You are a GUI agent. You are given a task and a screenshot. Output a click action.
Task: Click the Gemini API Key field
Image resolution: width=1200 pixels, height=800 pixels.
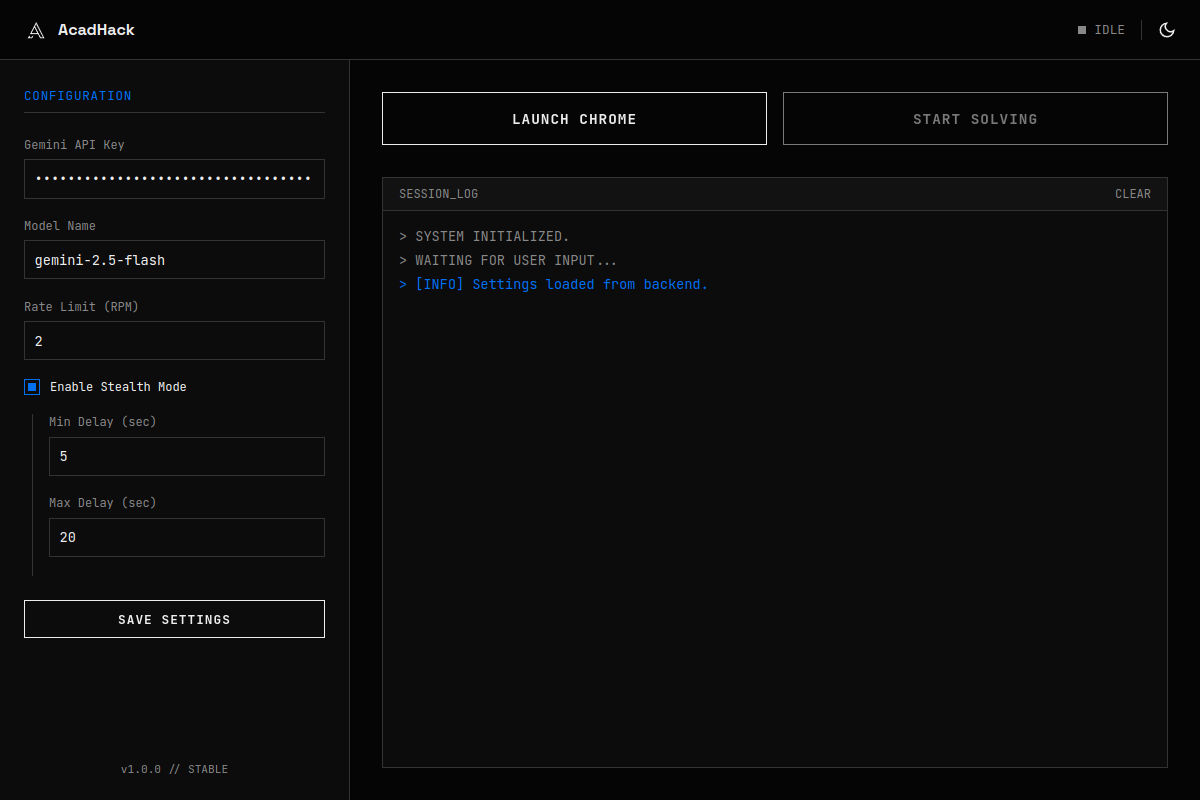(174, 178)
